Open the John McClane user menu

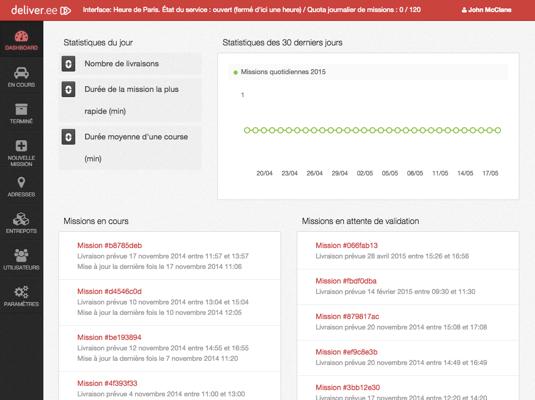tap(486, 10)
